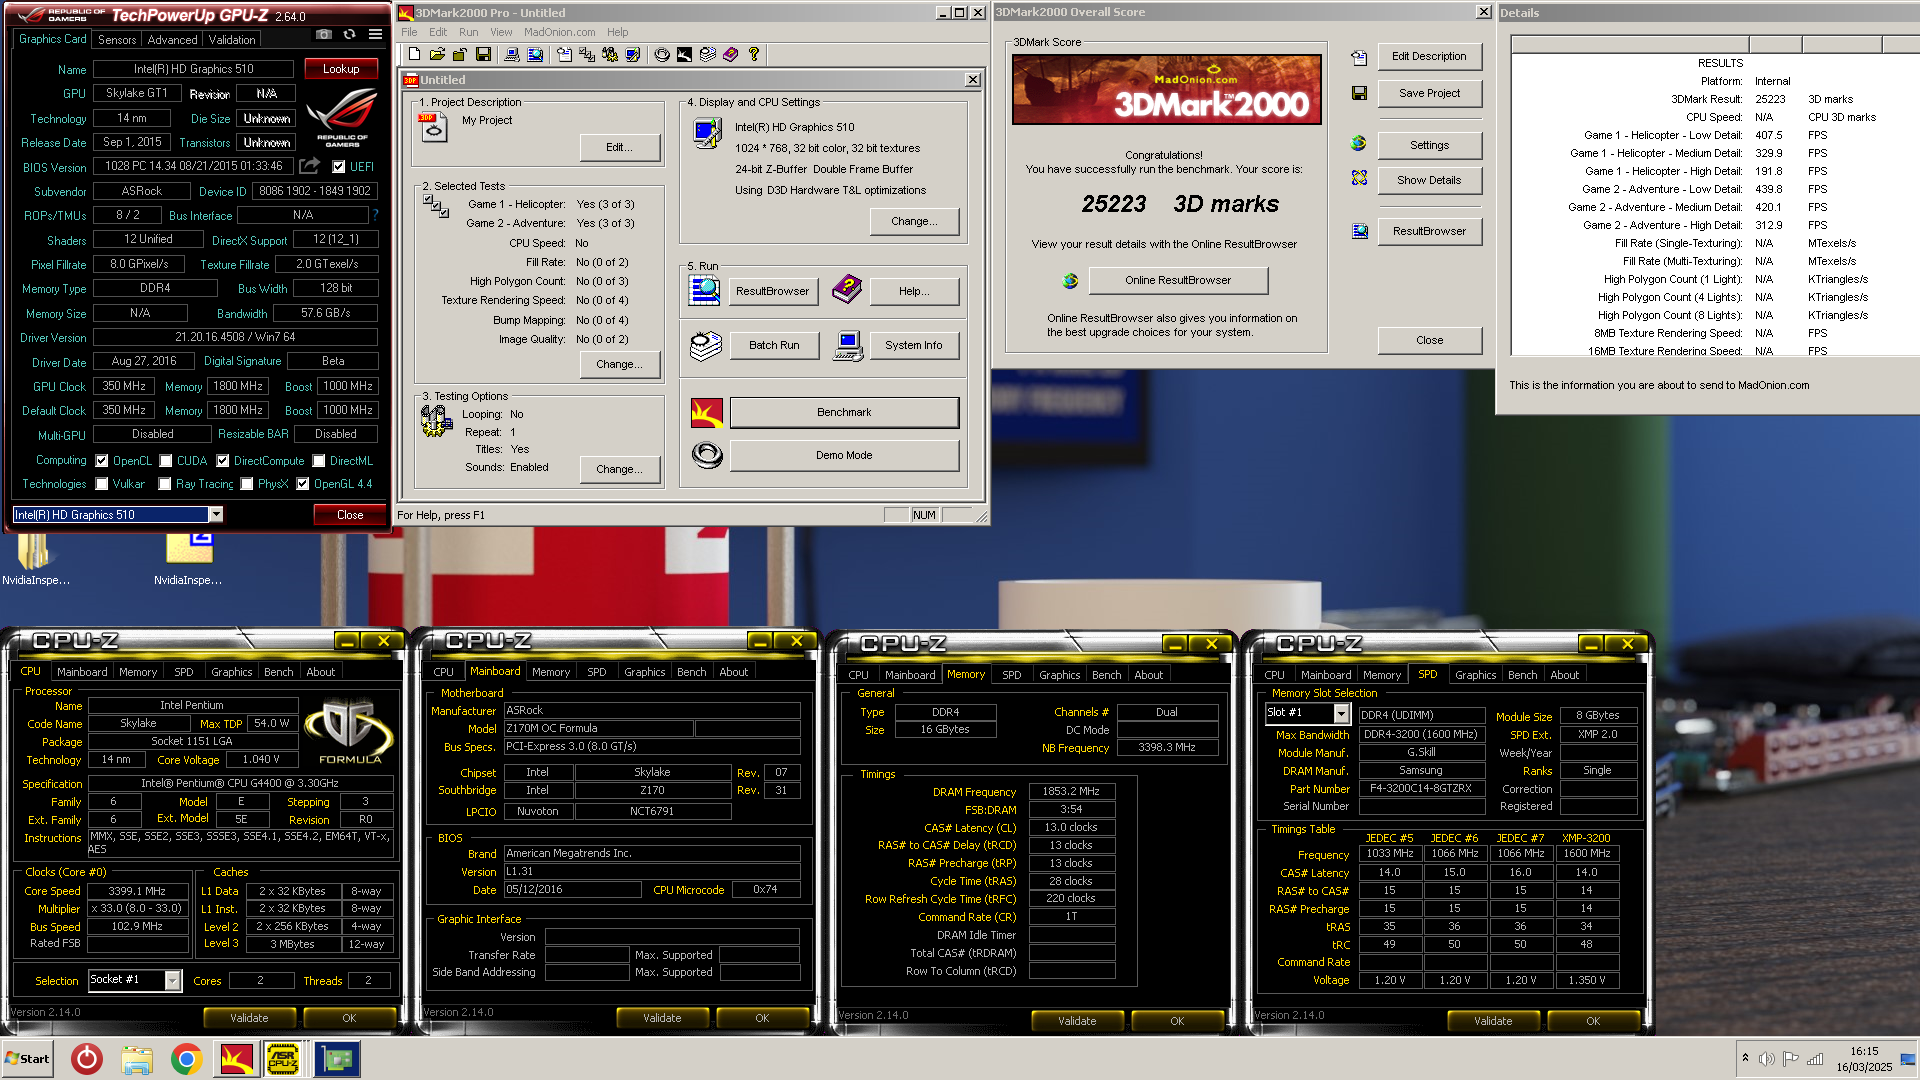
Task: Click the globe icon beside Online ResultBrowser
Action: click(1070, 281)
